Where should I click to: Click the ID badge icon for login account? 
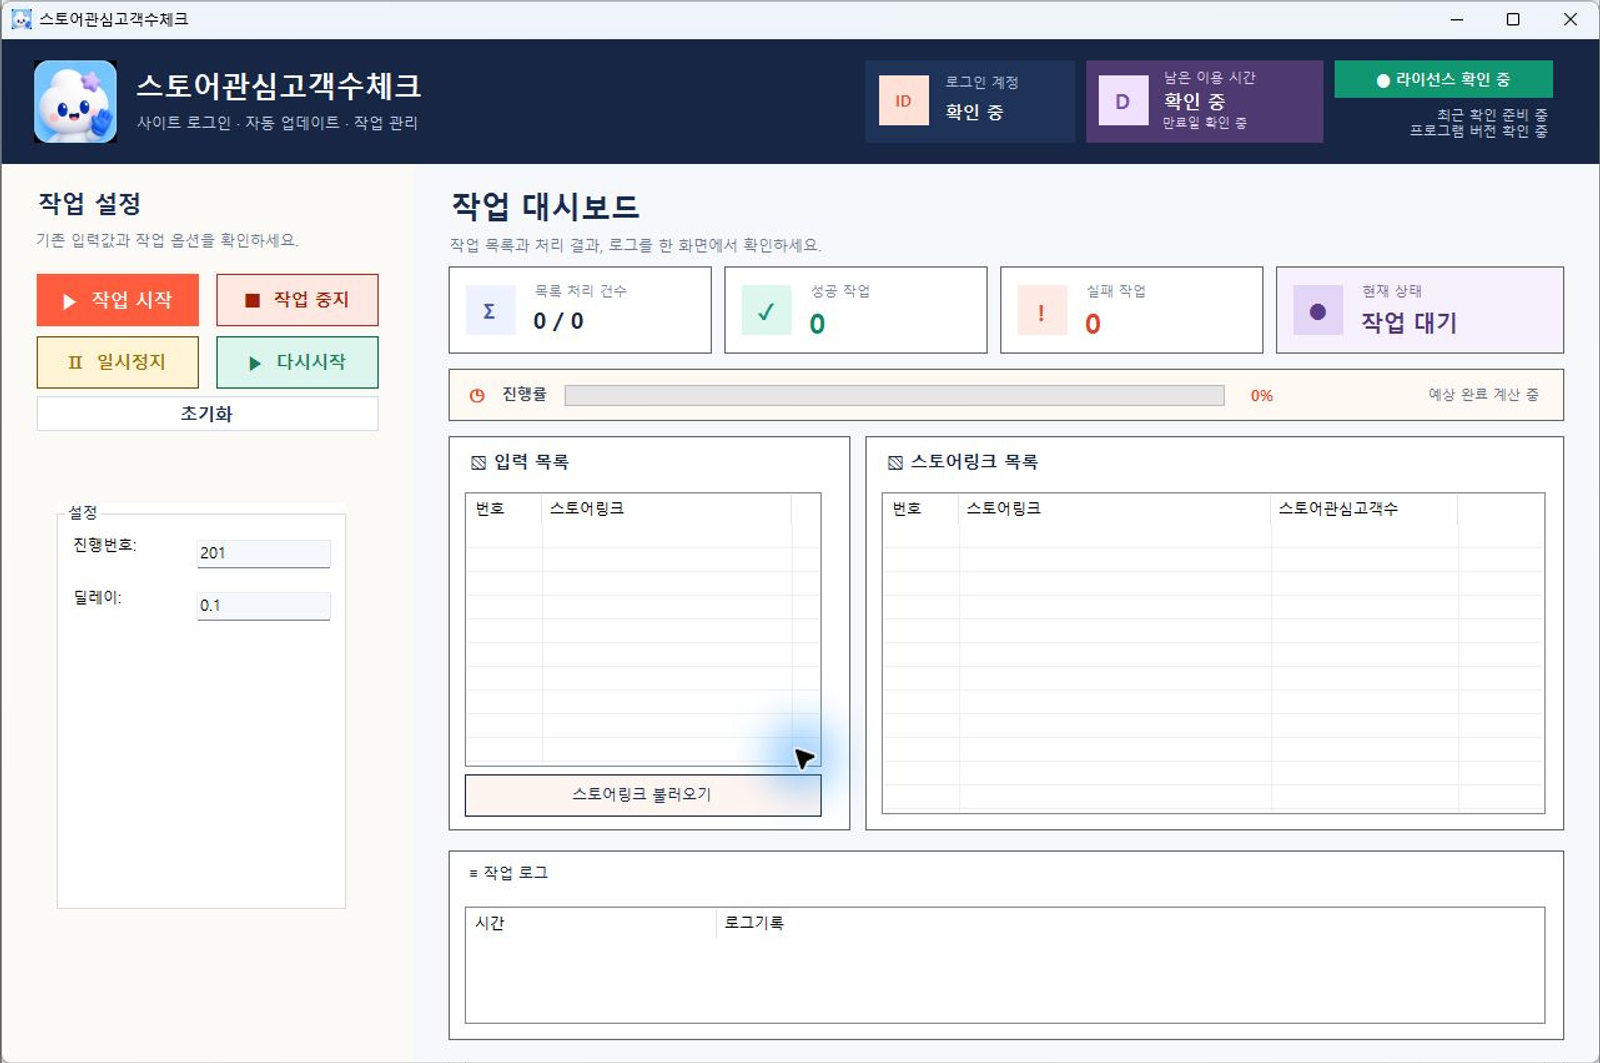coord(903,101)
